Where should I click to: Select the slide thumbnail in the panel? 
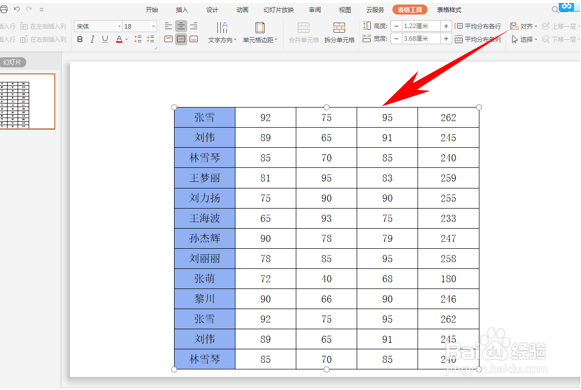point(27,101)
